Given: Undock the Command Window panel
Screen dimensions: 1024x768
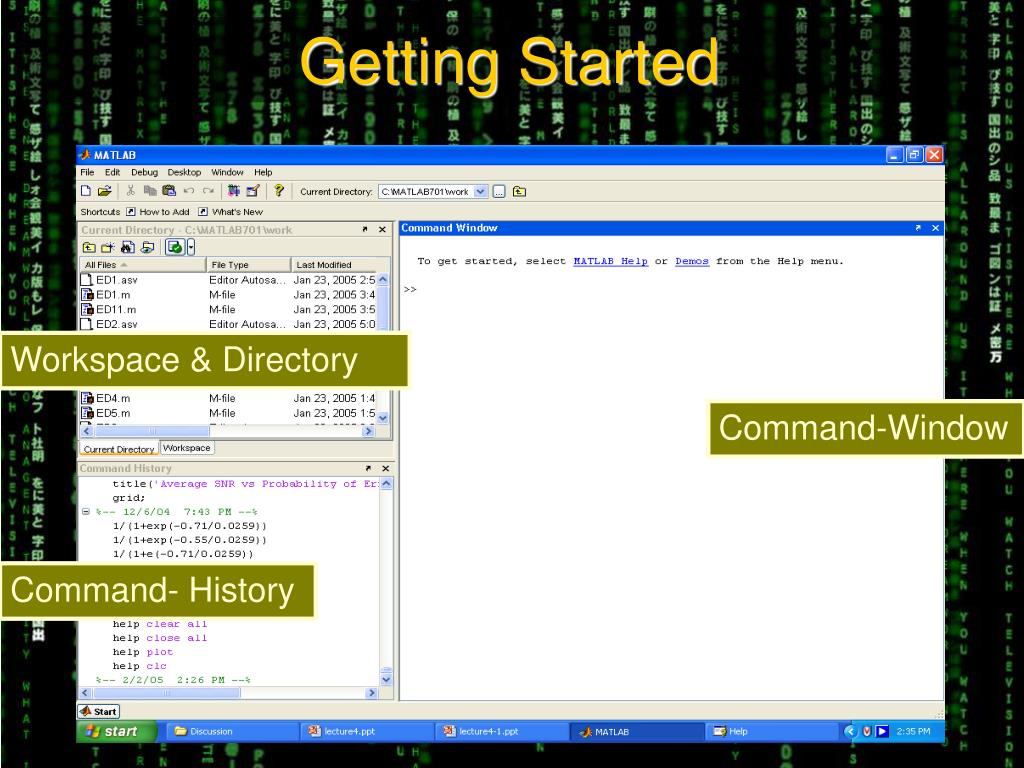Looking at the screenshot, I should [918, 228].
